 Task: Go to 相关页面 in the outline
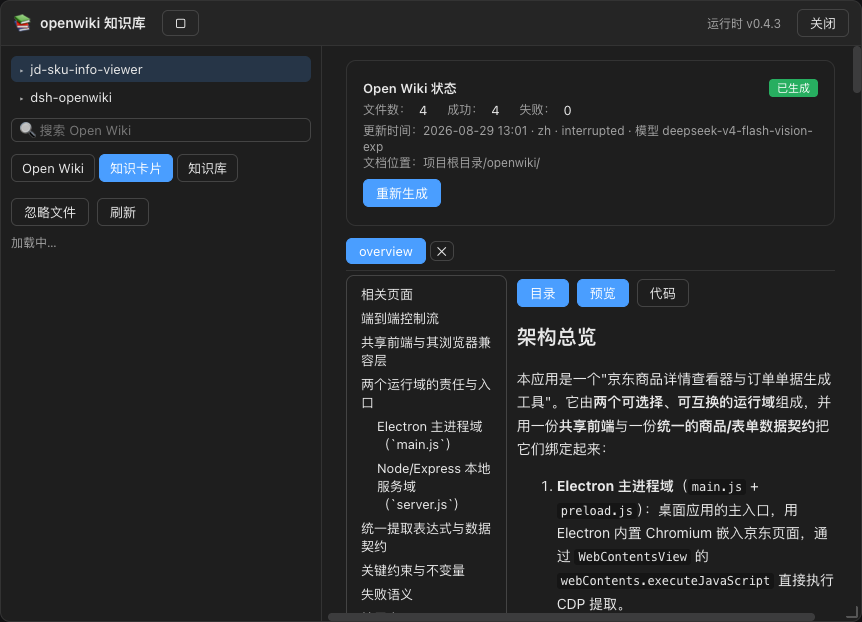[387, 295]
